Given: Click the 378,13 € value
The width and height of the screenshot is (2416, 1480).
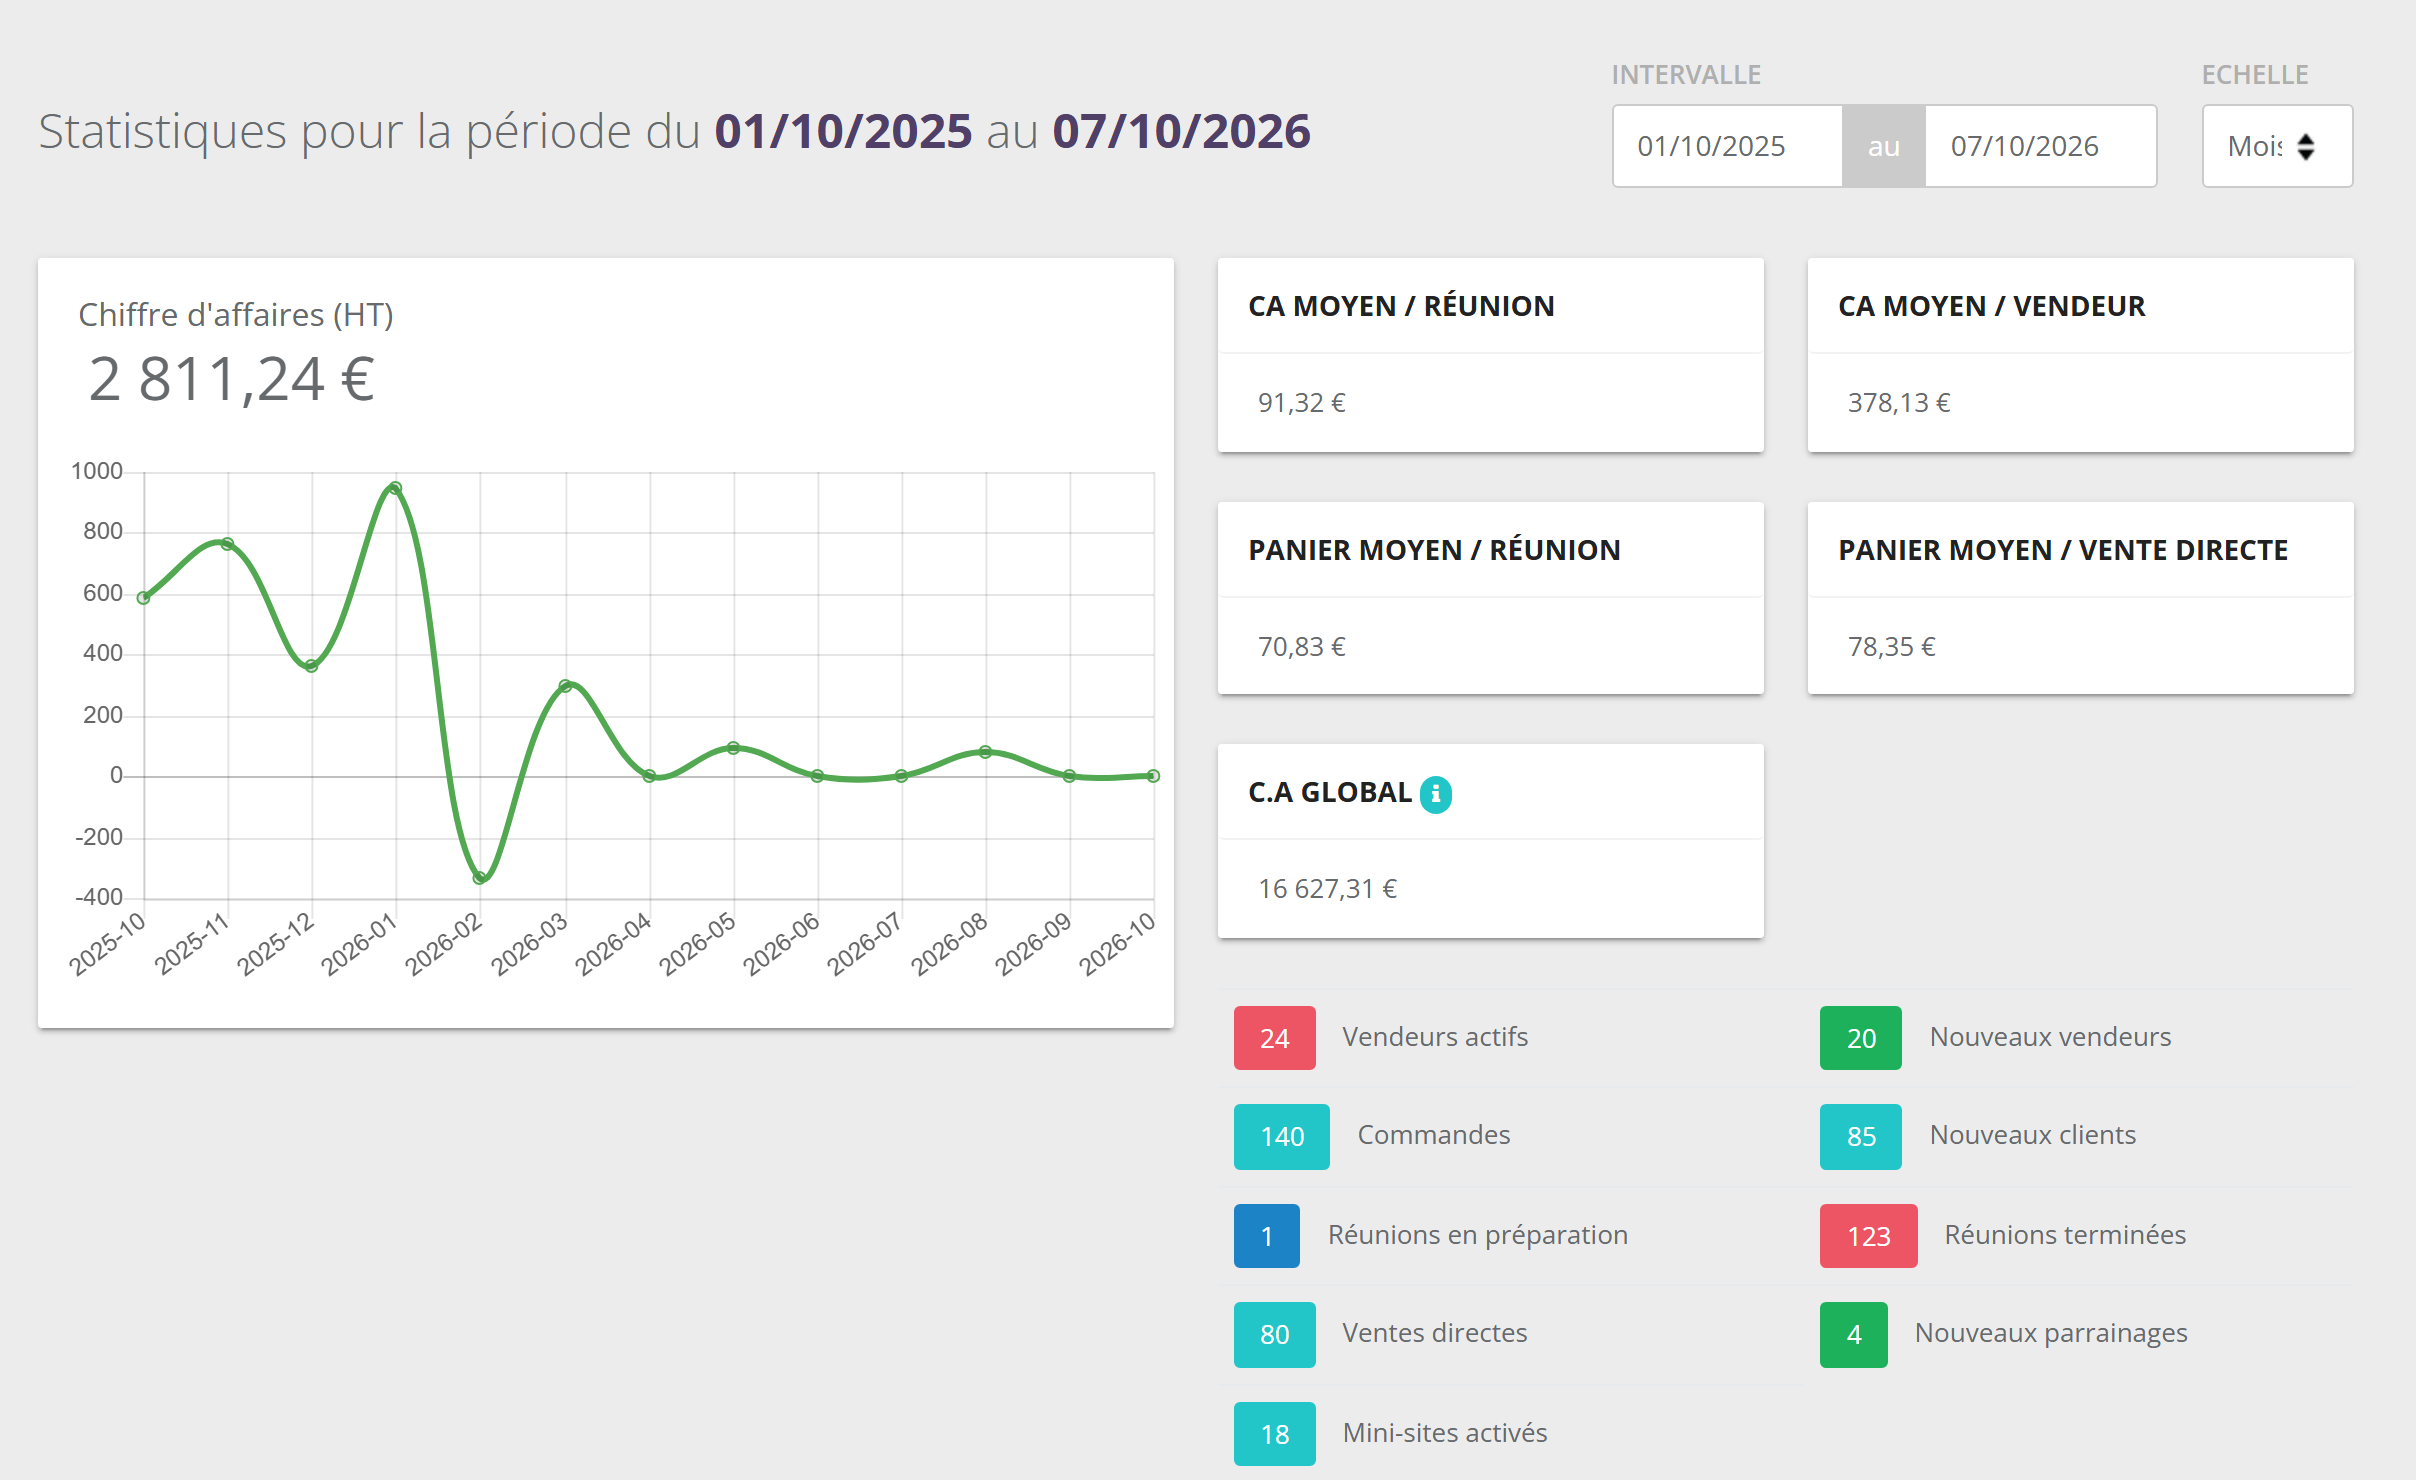Looking at the screenshot, I should [x=1898, y=403].
